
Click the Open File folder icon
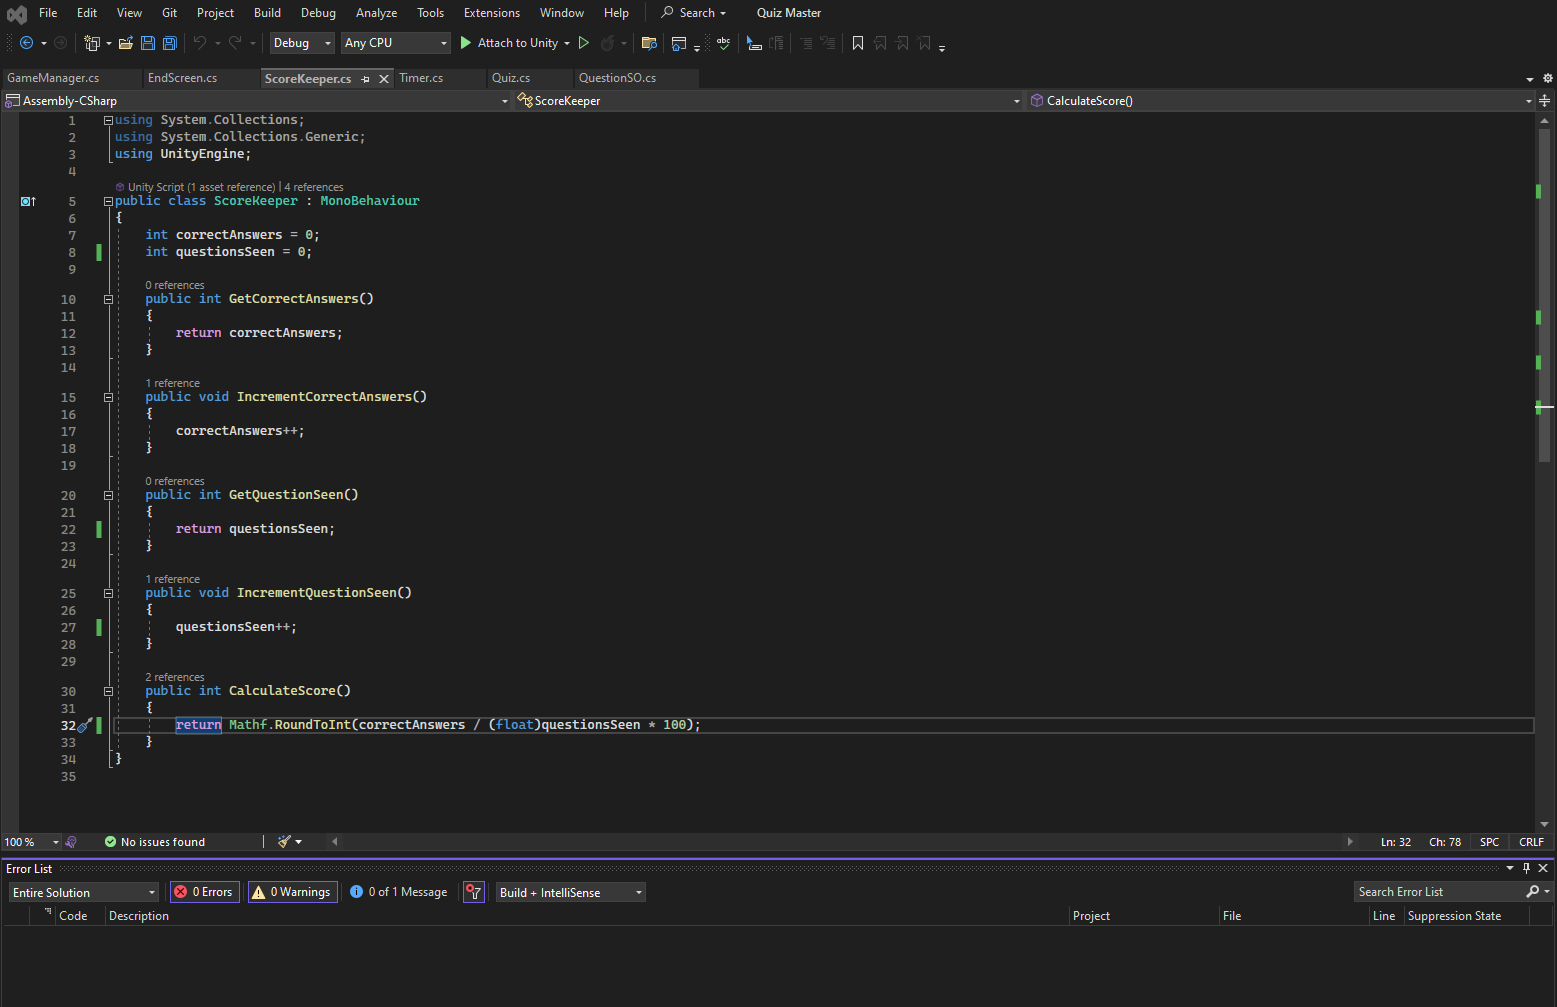[x=125, y=43]
